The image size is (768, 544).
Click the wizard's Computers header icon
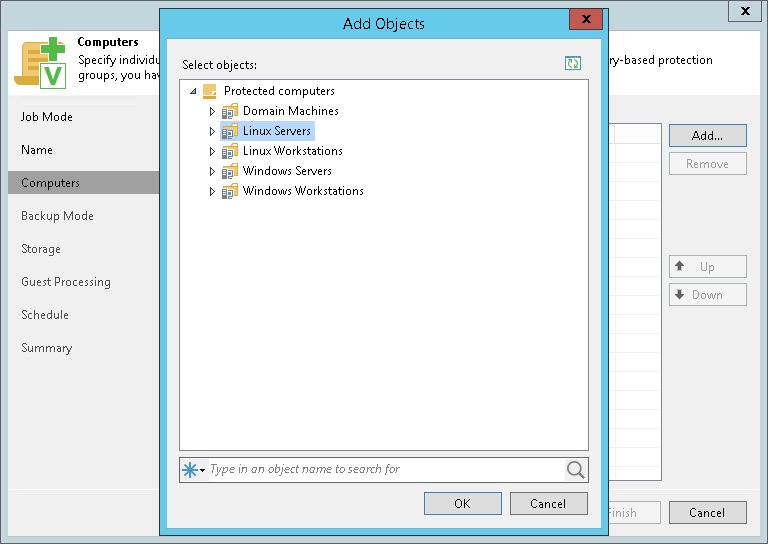tap(41, 63)
